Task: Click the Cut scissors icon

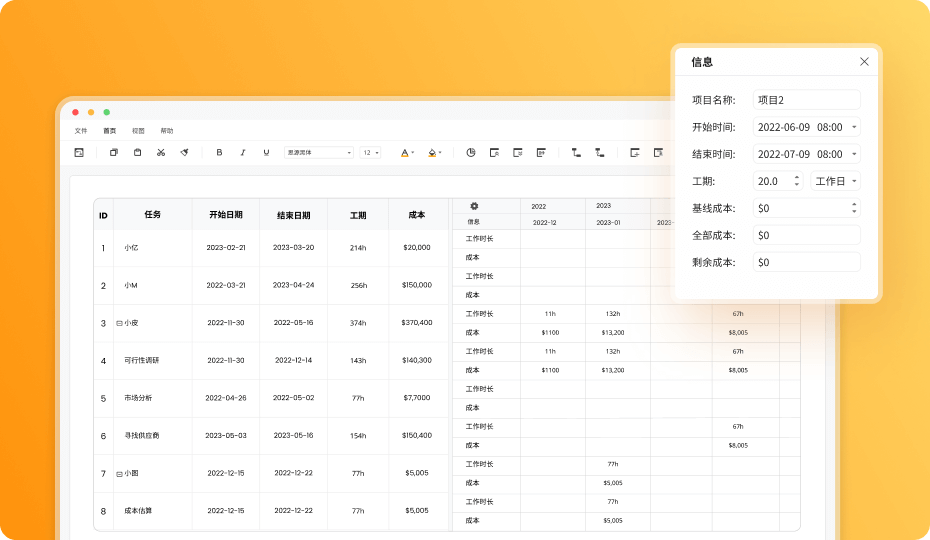Action: (161, 153)
